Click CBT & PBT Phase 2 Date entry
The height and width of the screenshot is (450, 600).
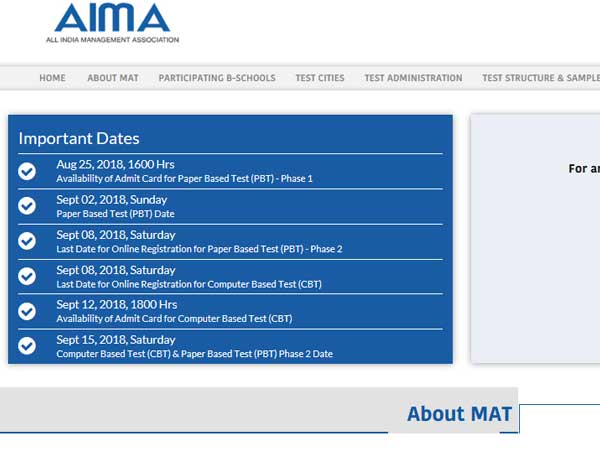point(194,354)
